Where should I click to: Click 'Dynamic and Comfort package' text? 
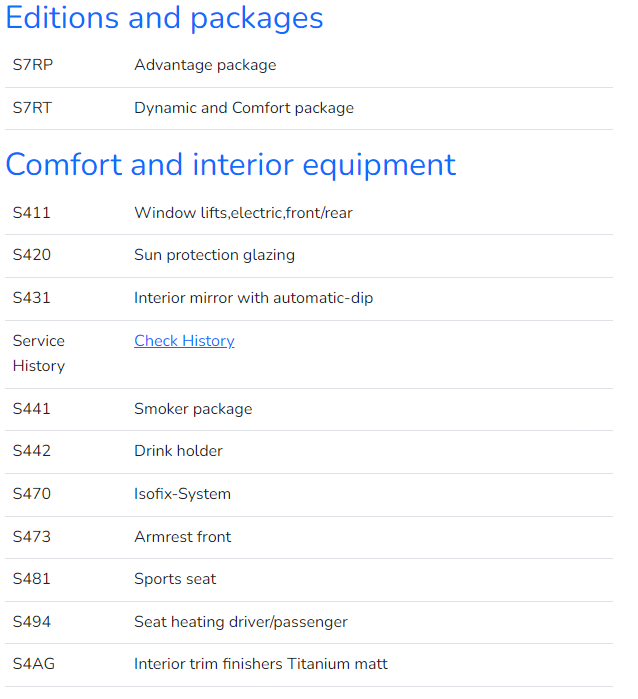click(244, 108)
